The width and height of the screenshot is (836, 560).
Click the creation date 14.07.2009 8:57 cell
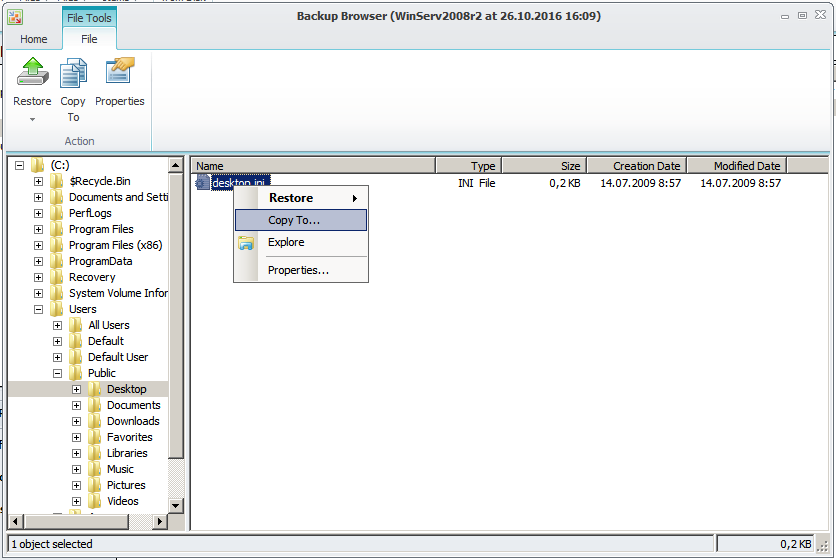point(640,183)
